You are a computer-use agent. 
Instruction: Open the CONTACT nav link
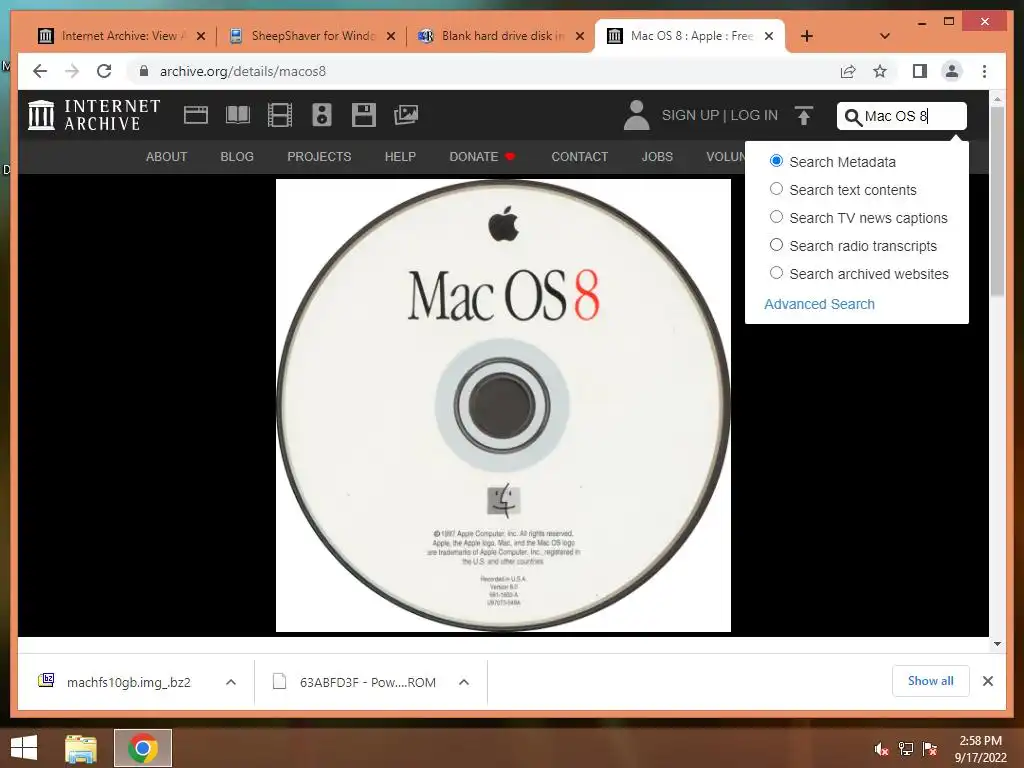(x=580, y=157)
